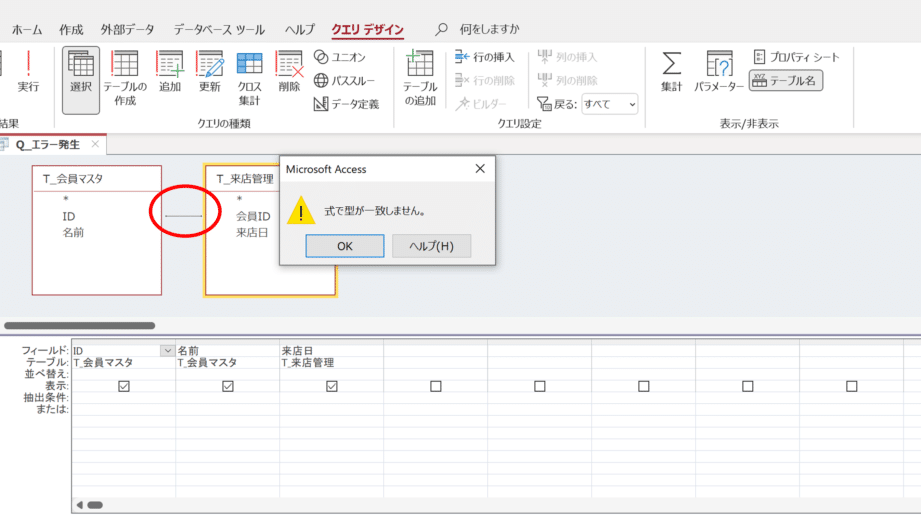Screen dimensions: 921x531
Task: Open the パラメーター parameters dialog
Action: [719, 72]
